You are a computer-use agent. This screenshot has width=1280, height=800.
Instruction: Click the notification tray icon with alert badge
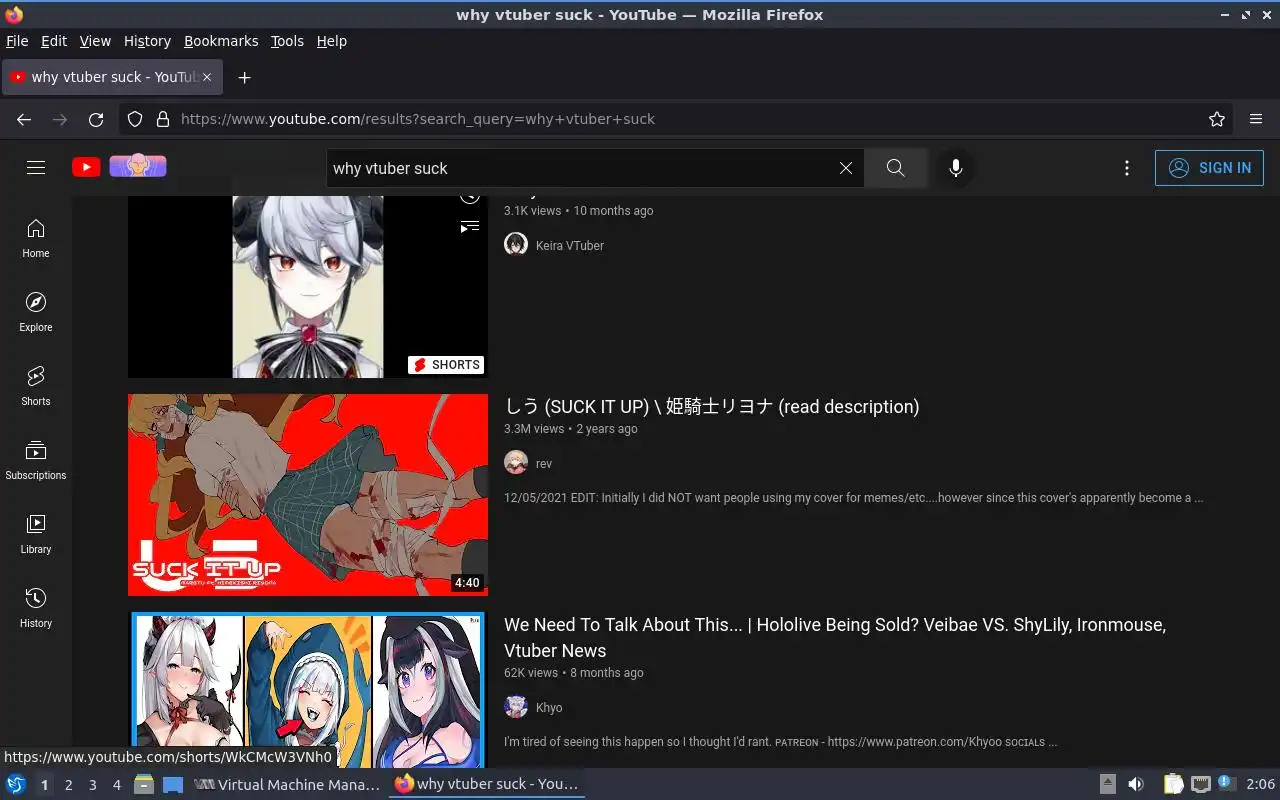point(1227,784)
